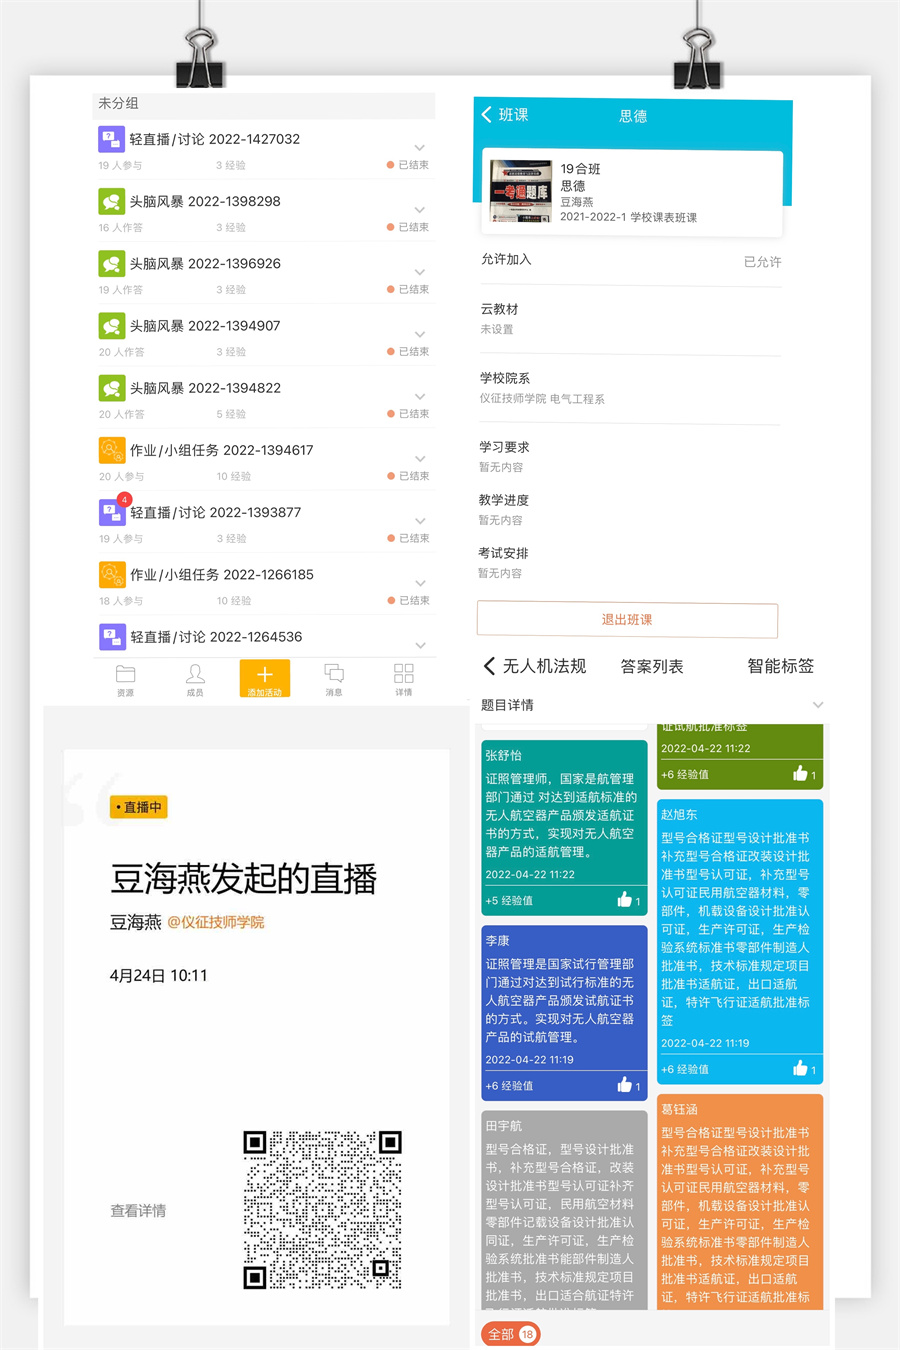This screenshot has height=1350, width=900.
Task: Go back using the 班课 back arrow
Action: 487,115
